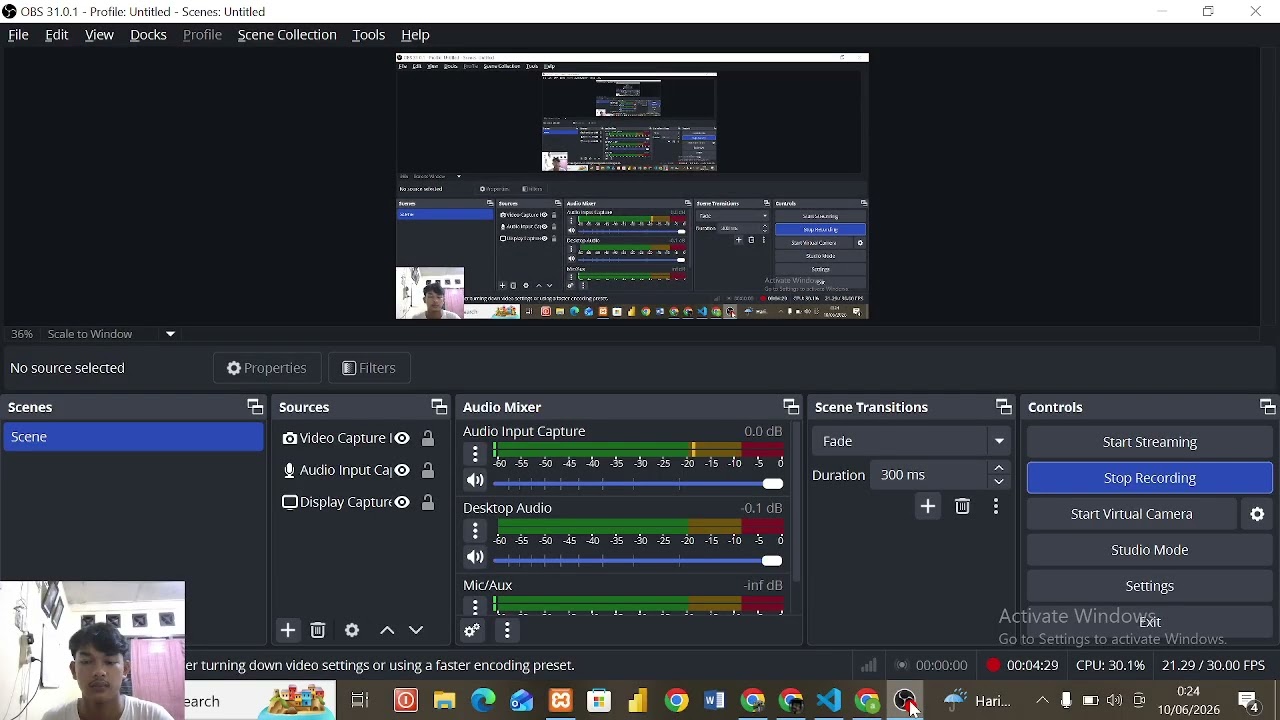Open Word from taskbar
Screen dimensions: 1280x720
(715, 701)
